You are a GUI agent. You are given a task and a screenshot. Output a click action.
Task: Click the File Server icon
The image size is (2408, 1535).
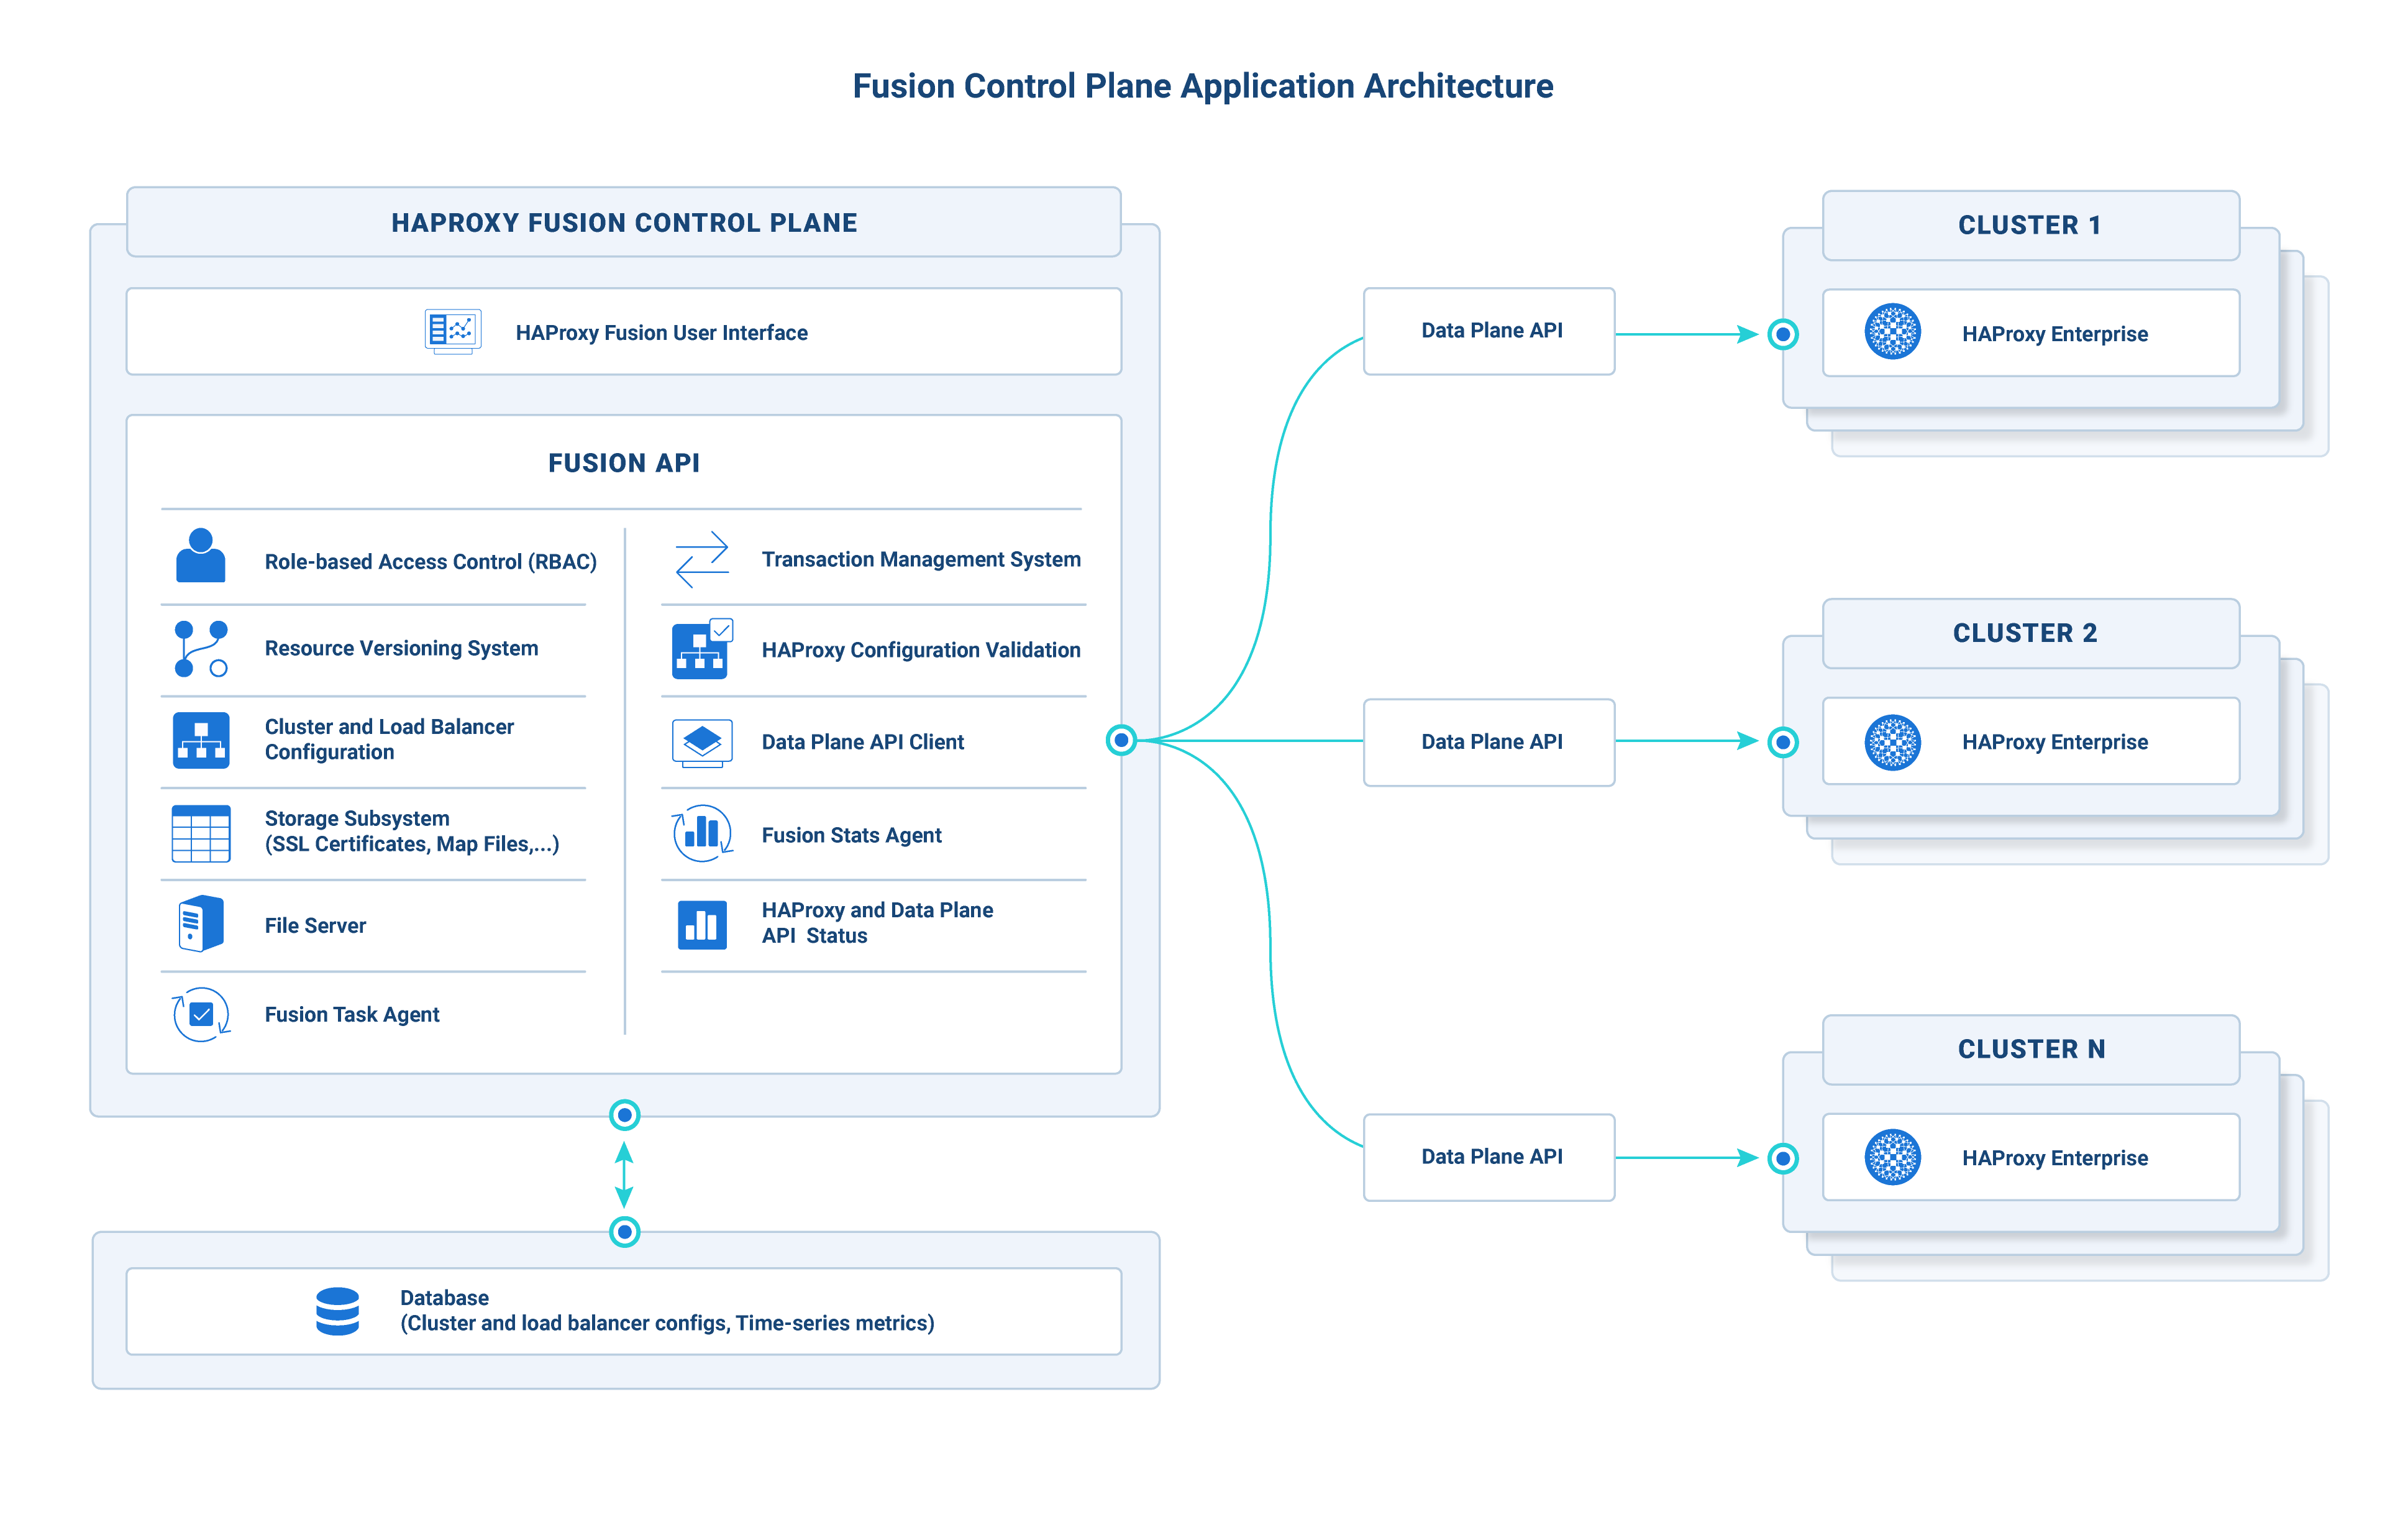click(x=201, y=923)
